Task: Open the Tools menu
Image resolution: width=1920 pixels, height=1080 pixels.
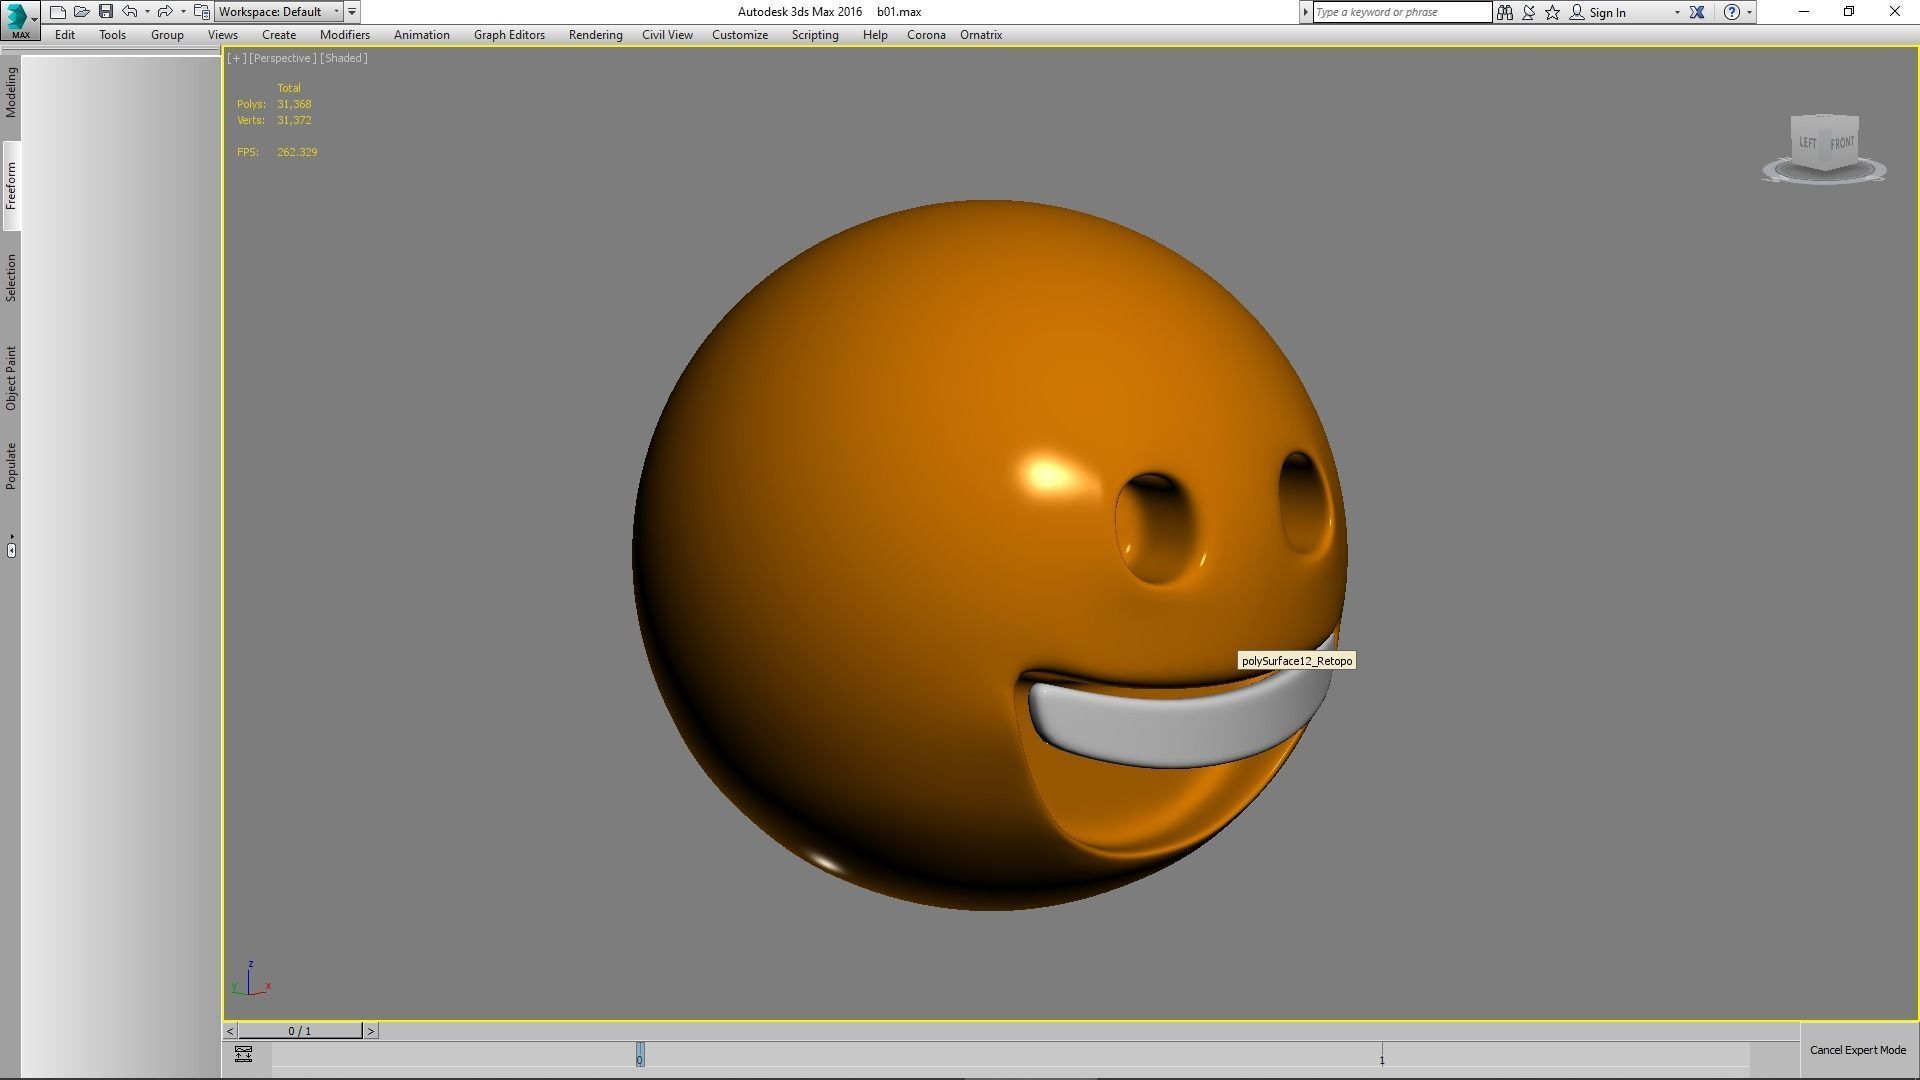Action: 112,35
